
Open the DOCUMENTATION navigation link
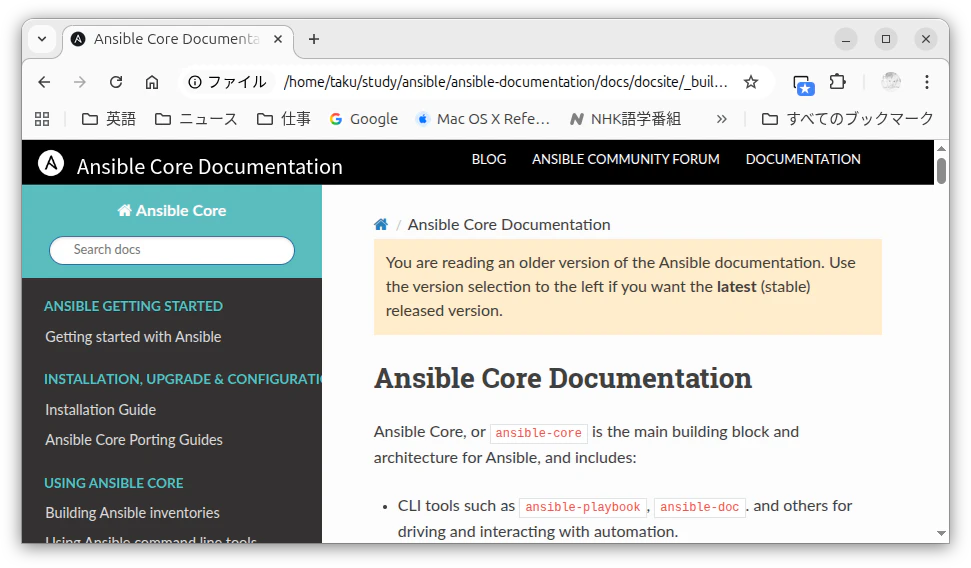click(x=803, y=159)
